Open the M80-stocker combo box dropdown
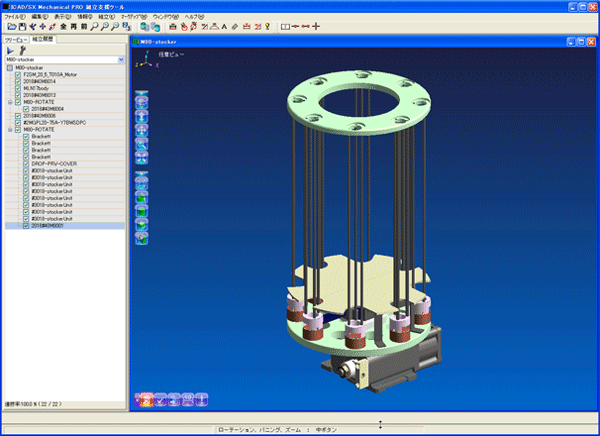 121,59
